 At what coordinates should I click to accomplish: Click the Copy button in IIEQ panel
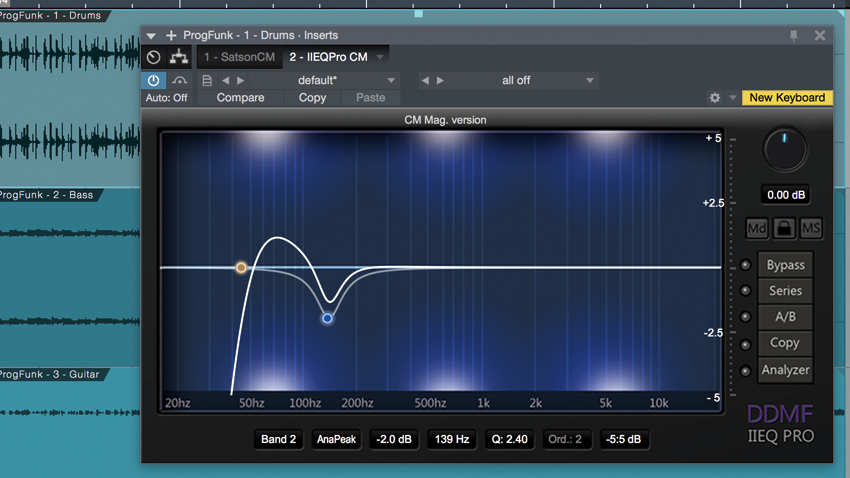(x=785, y=343)
